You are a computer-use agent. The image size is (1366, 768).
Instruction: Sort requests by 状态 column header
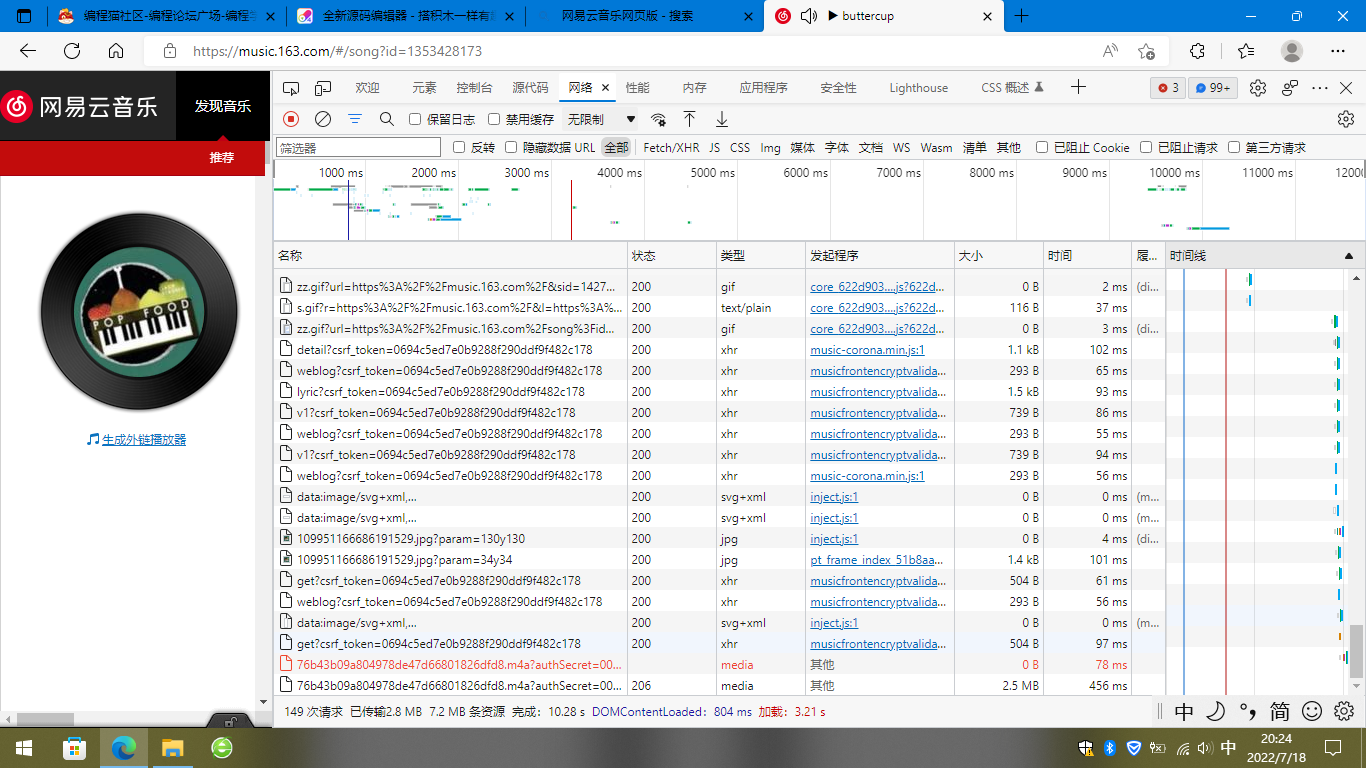(x=672, y=256)
